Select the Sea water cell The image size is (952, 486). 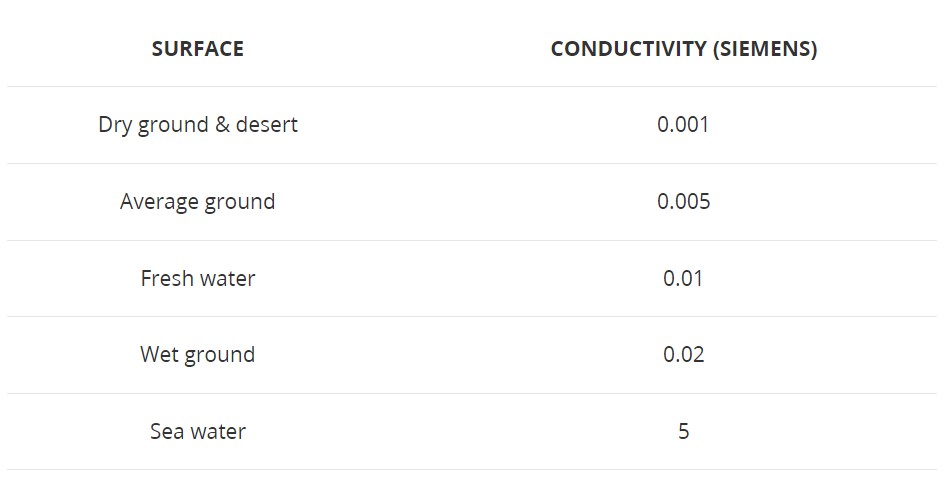point(198,431)
